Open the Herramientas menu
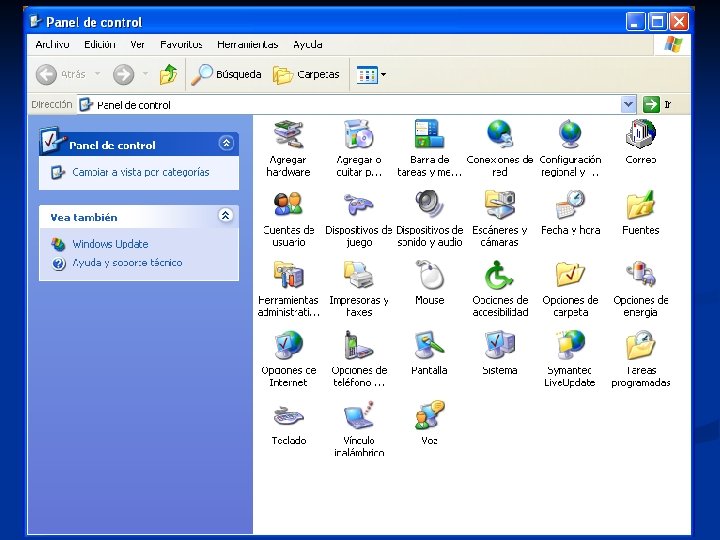This screenshot has width=720, height=540. (248, 45)
